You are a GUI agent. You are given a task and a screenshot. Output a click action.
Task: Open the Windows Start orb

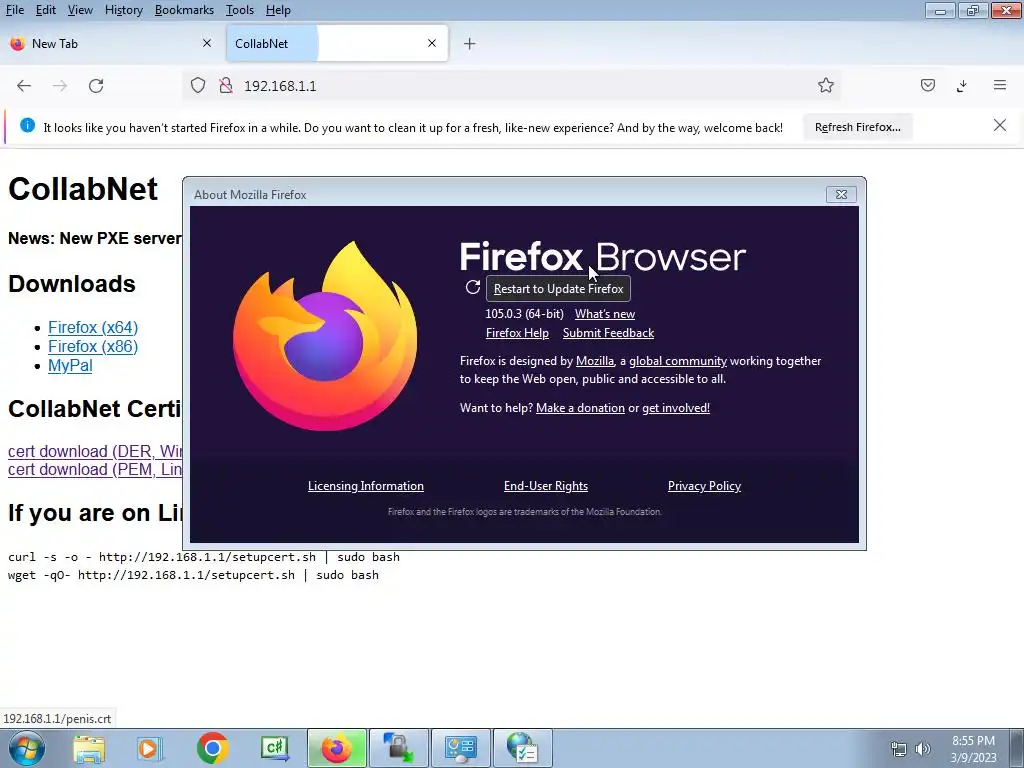pyautogui.click(x=27, y=748)
